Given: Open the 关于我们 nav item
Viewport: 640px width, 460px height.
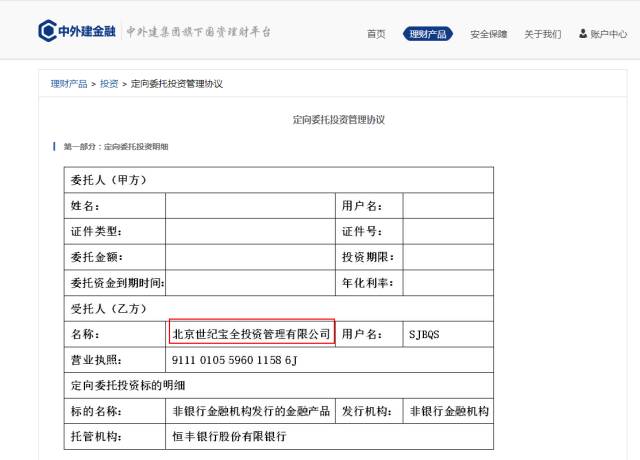Looking at the screenshot, I should (x=542, y=34).
